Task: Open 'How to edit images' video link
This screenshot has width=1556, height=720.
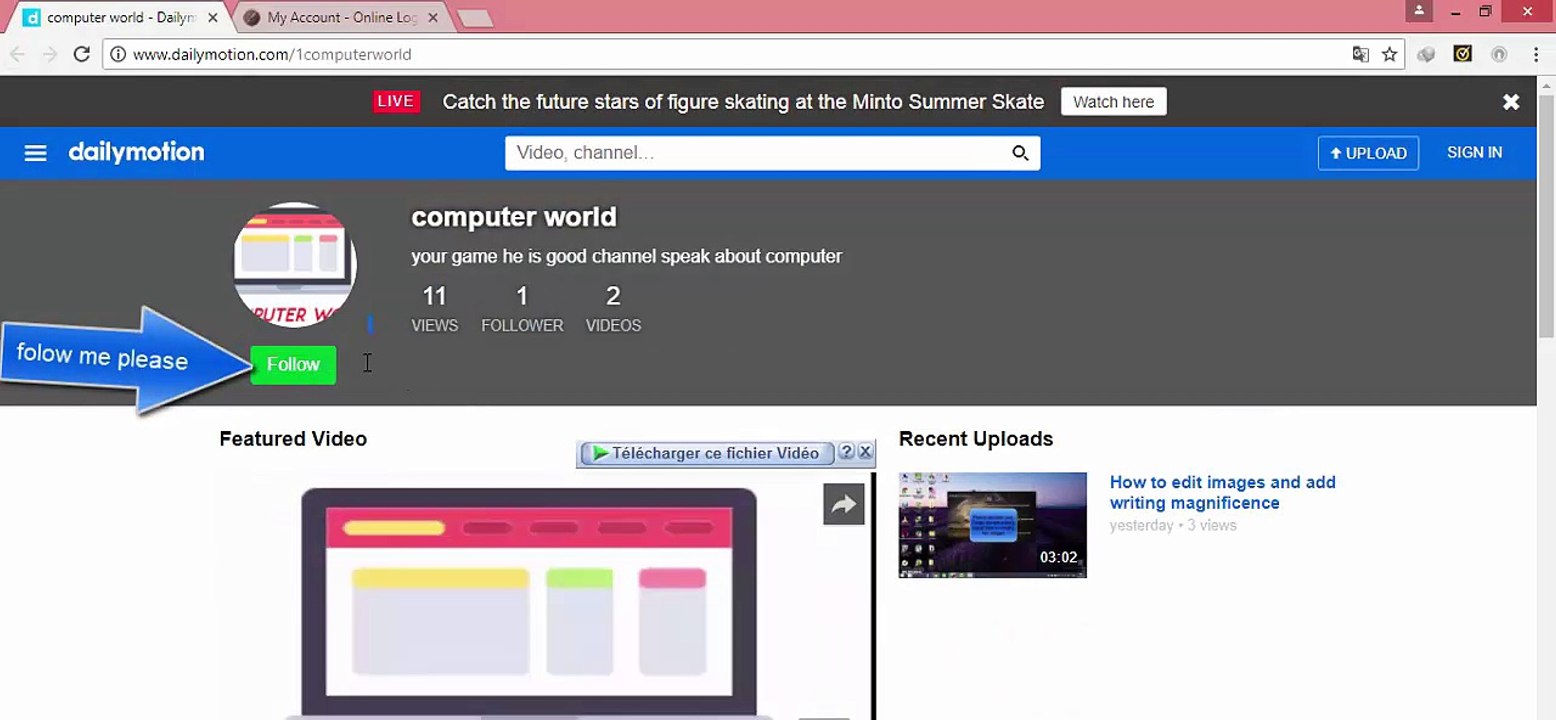Action: (1222, 493)
